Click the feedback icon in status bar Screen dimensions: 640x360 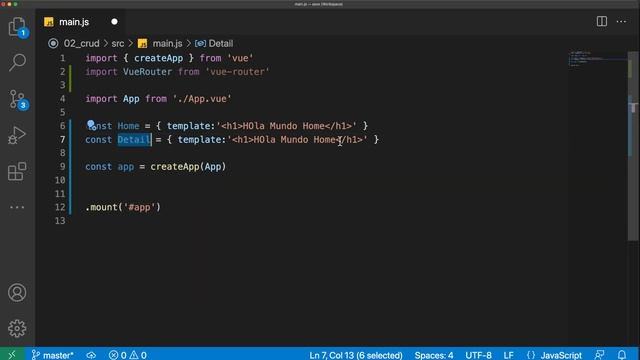pyautogui.click(x=600, y=355)
